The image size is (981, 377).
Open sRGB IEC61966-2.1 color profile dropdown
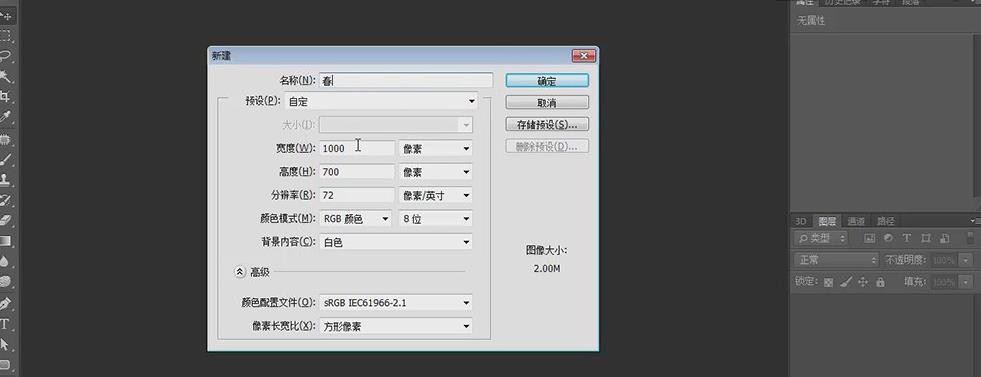tap(396, 303)
